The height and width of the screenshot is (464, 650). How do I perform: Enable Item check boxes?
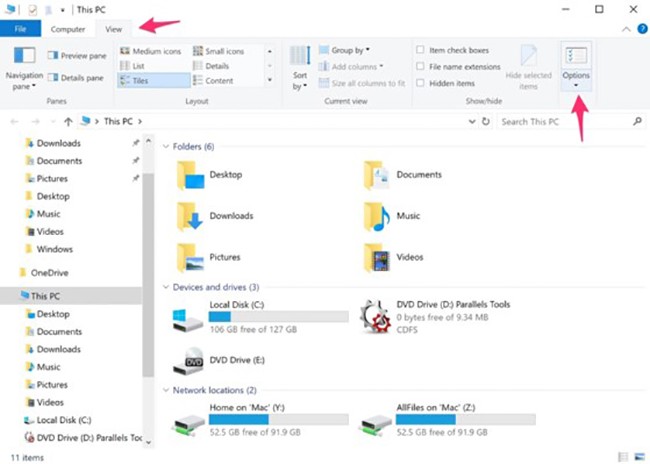[420, 50]
